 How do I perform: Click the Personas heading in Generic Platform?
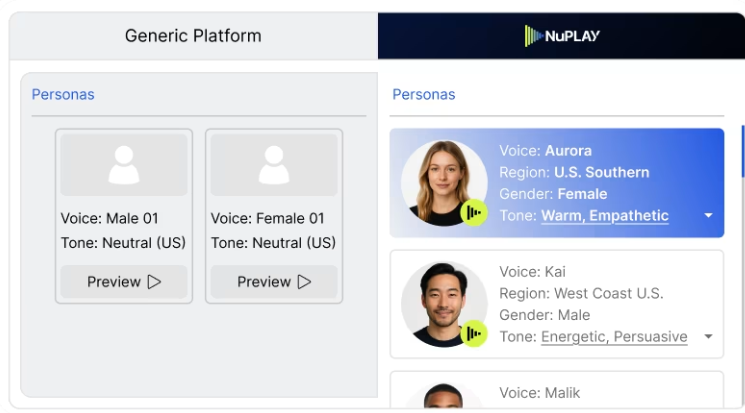click(x=63, y=95)
